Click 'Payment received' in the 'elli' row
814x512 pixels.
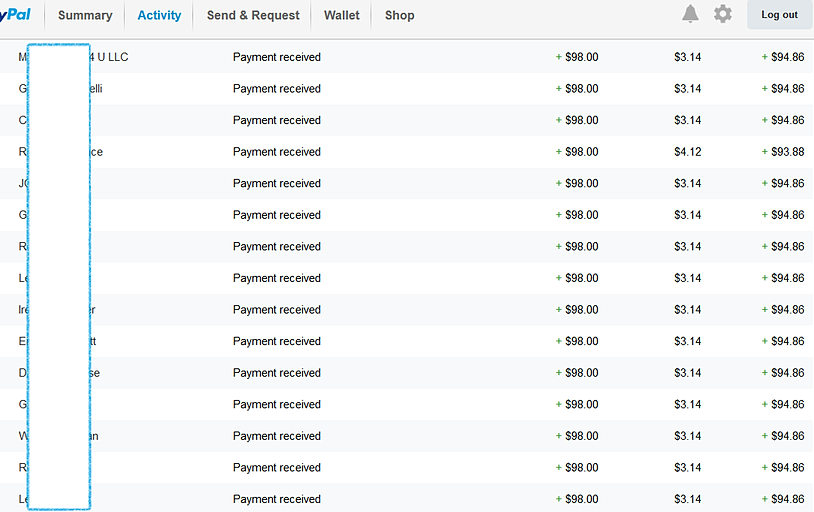277,89
